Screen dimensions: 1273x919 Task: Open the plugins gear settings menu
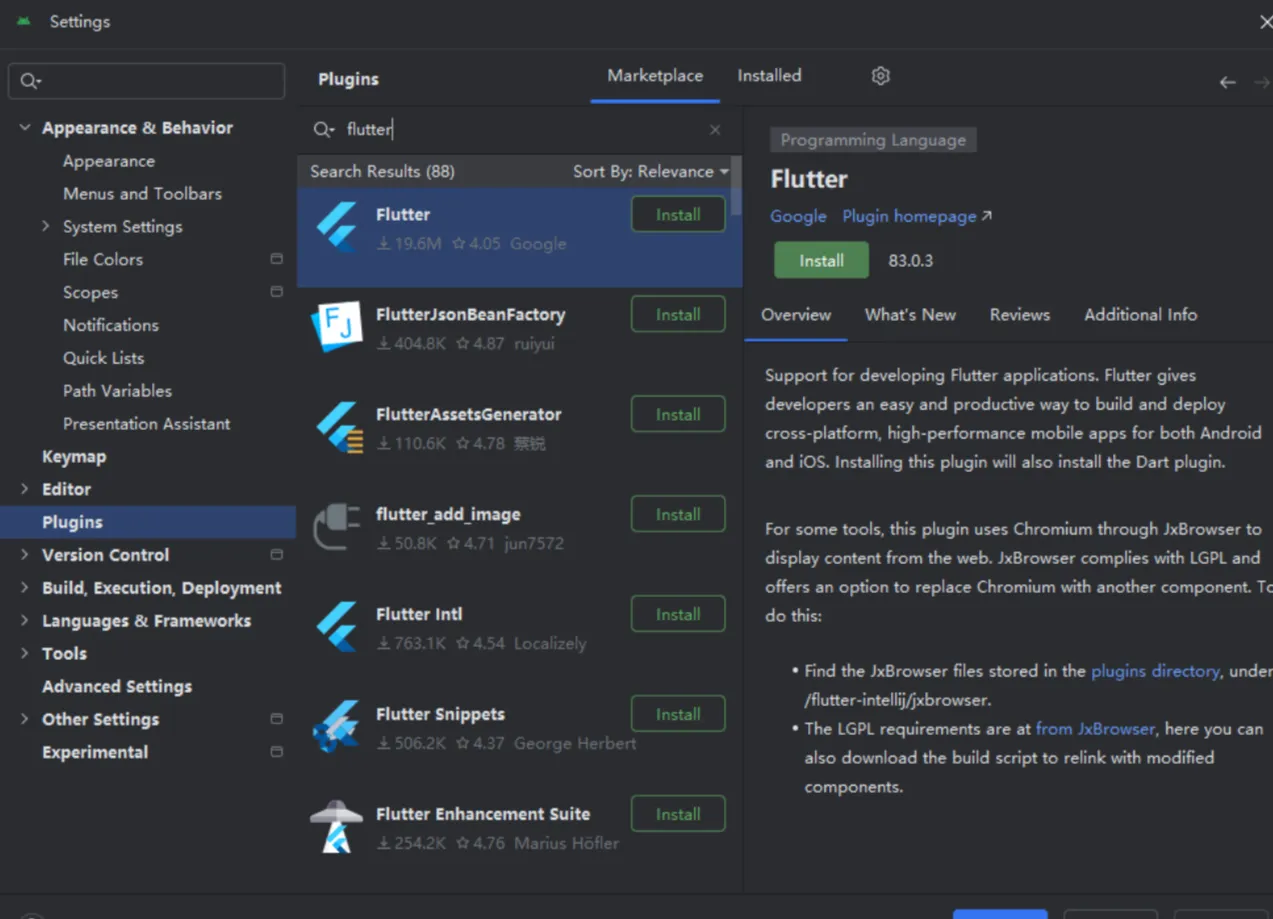pos(880,76)
